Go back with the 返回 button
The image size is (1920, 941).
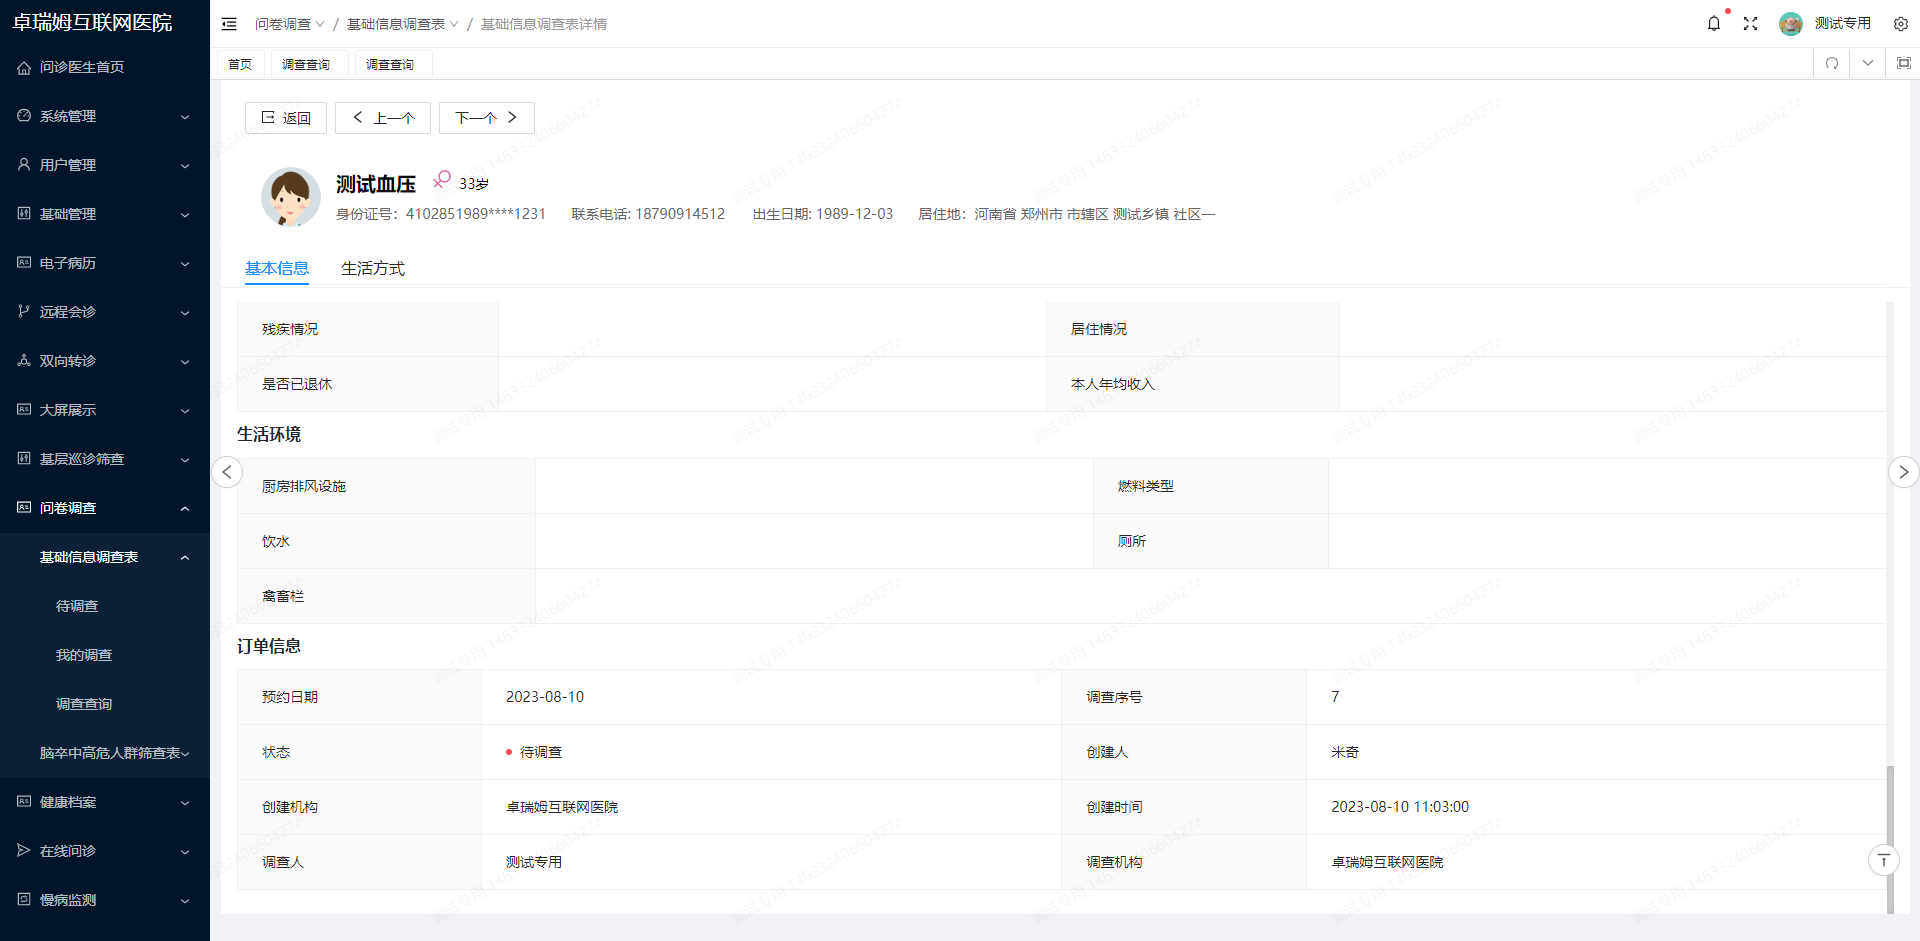coord(286,118)
